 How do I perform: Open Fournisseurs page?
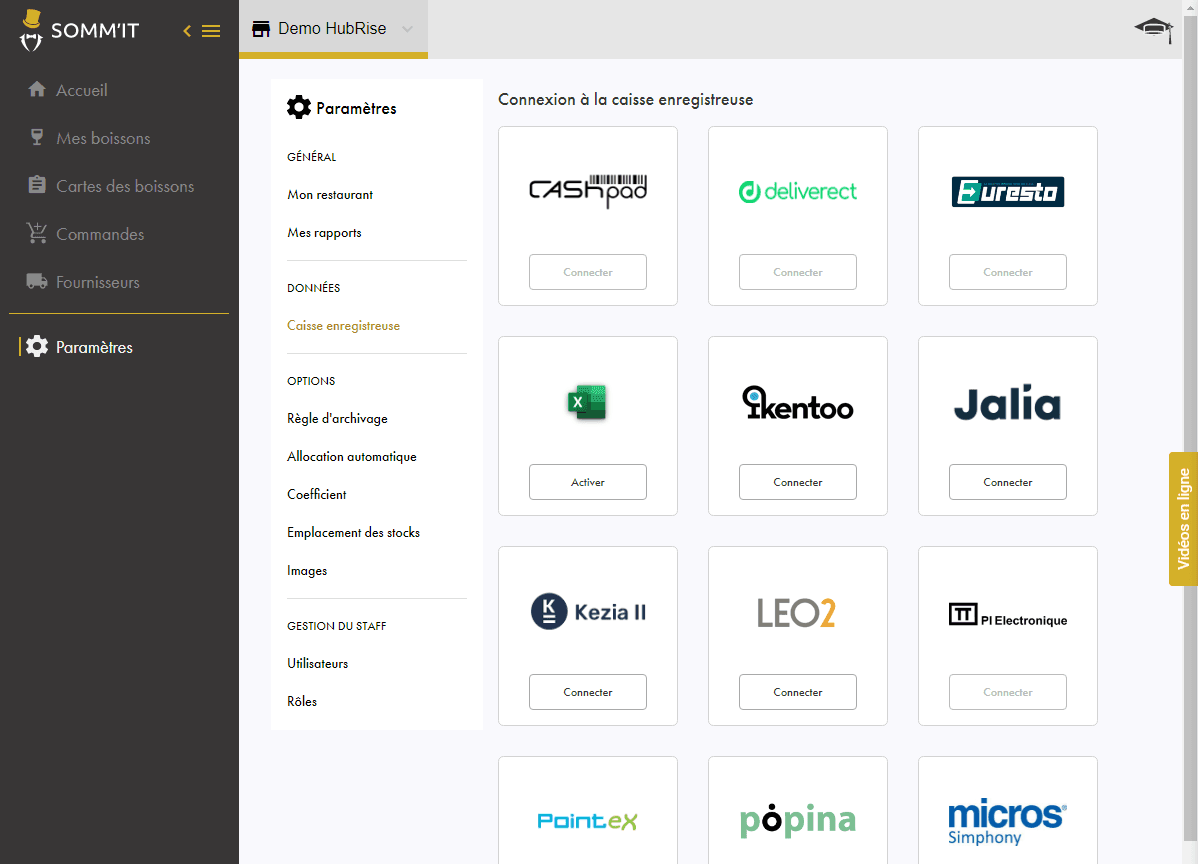point(98,283)
